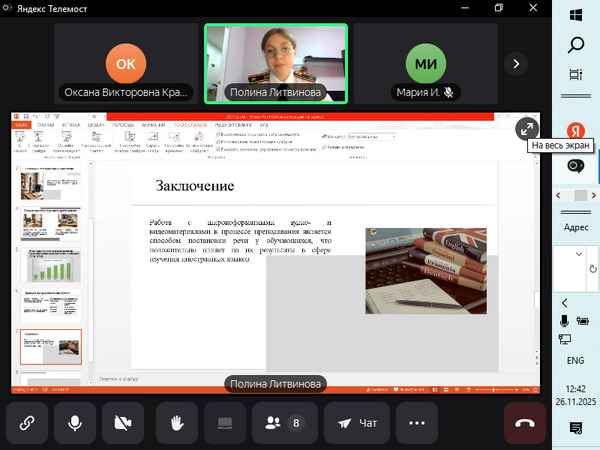Screen dimensions: 600x450
Task: Select Полина Литвинова video tile
Action: 276,63
